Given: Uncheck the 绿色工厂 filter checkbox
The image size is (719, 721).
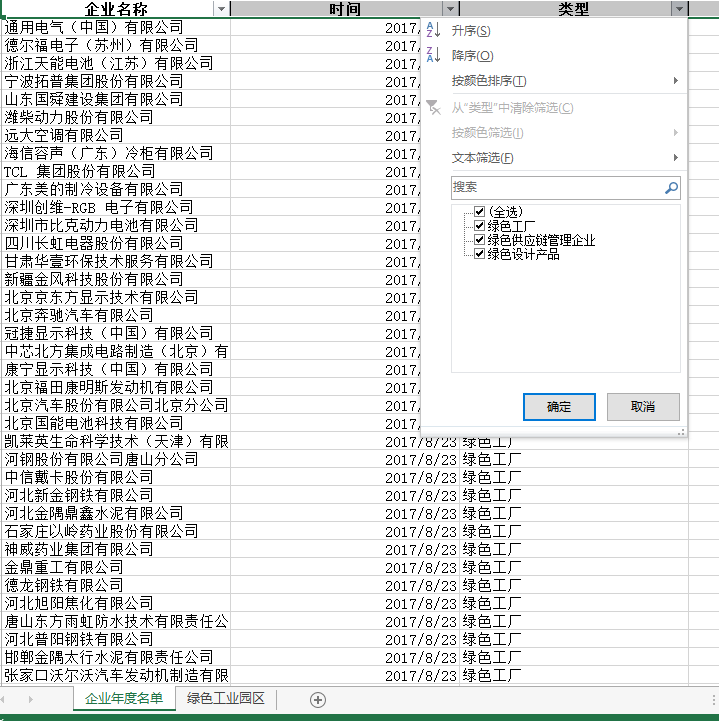Looking at the screenshot, I should [479, 226].
